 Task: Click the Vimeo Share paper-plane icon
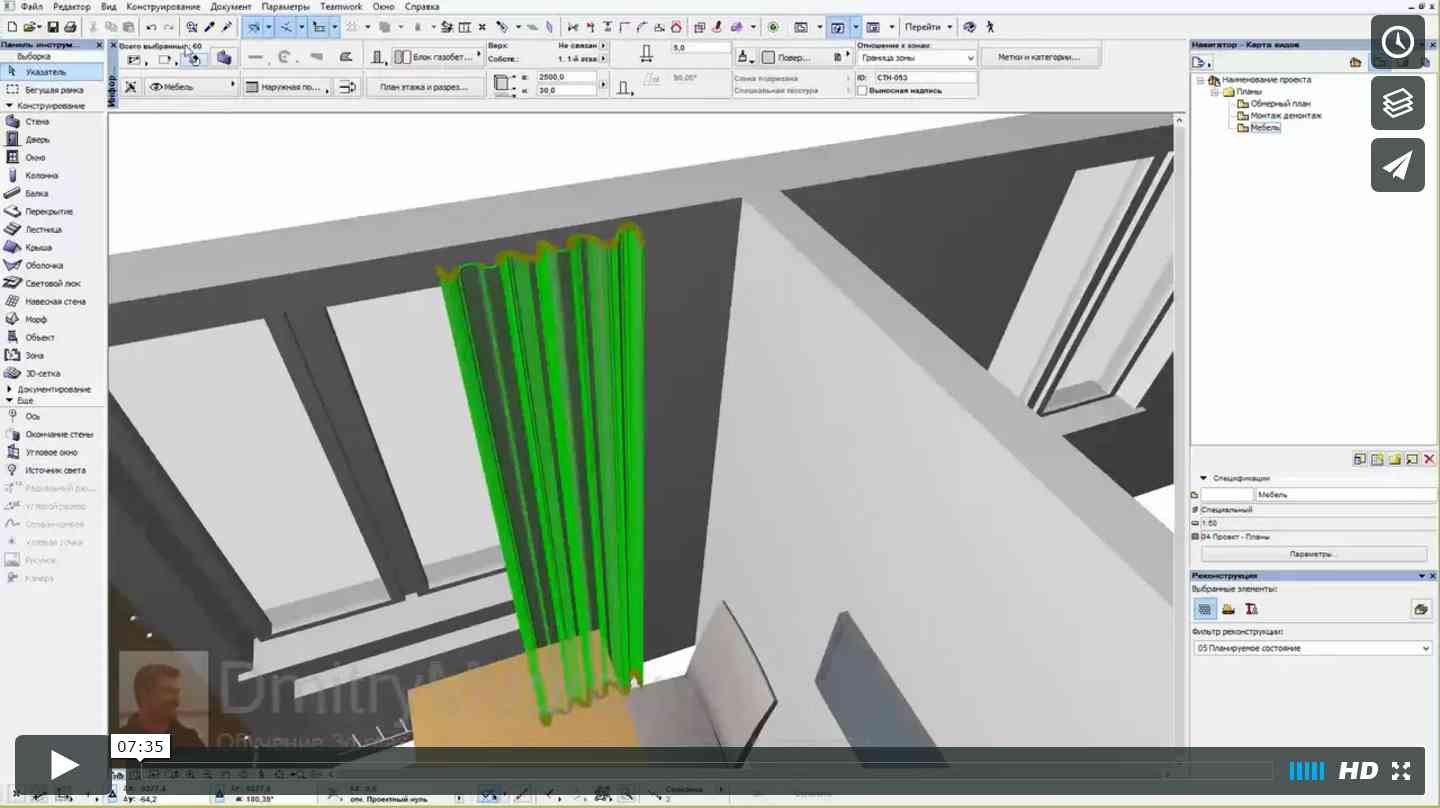click(1397, 165)
